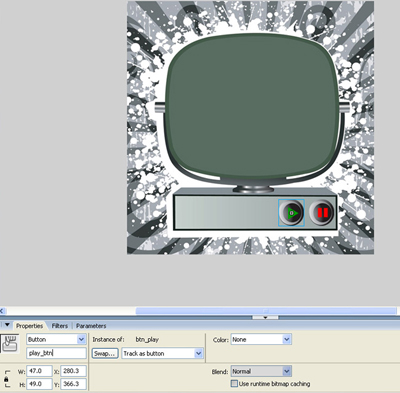Click the Y field showing 366.3
Screen dimensions: 400x393
[73, 384]
